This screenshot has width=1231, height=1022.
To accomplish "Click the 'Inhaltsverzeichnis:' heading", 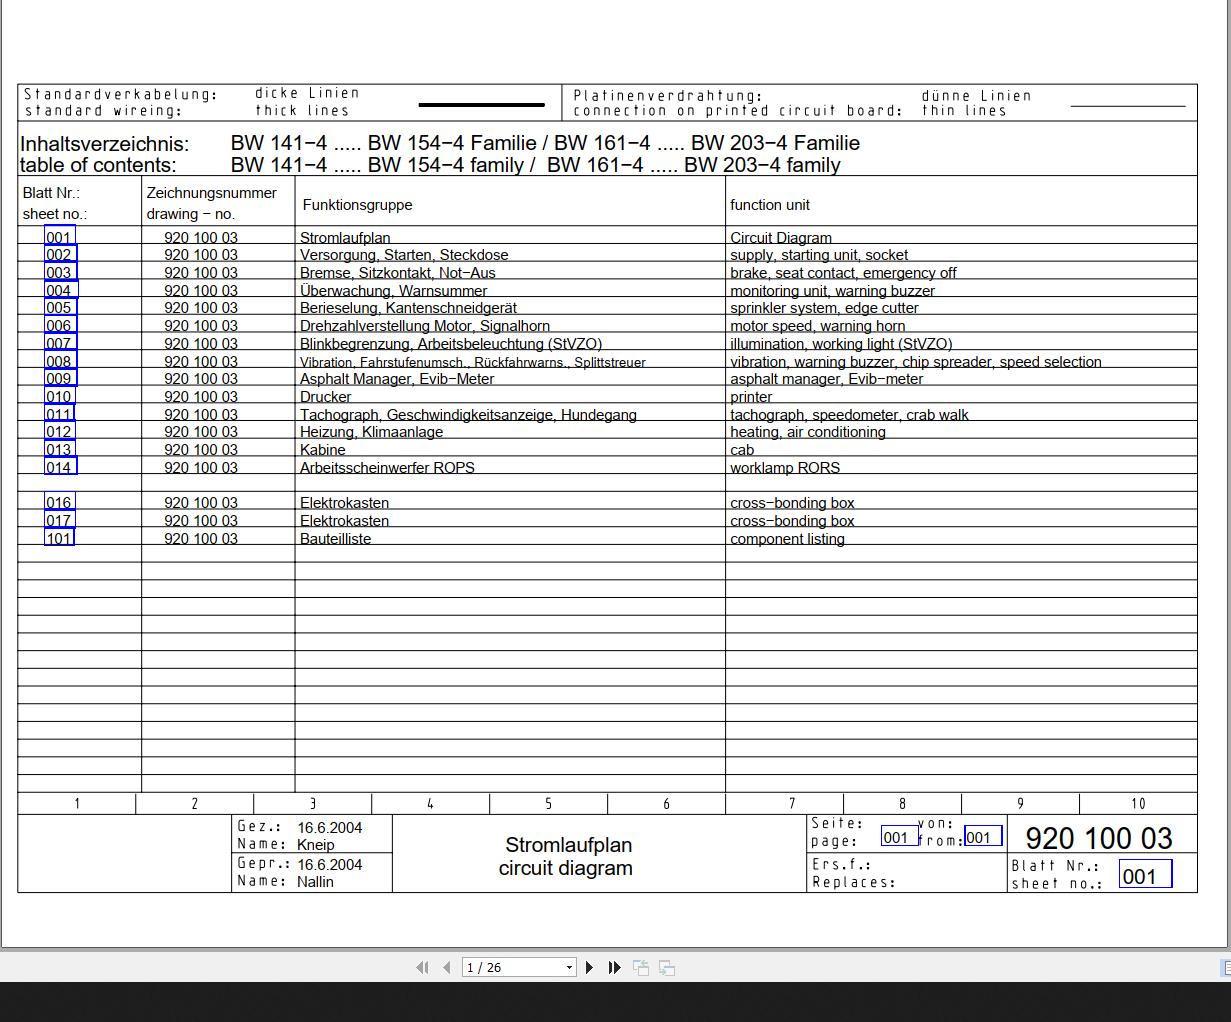I will (x=104, y=143).
